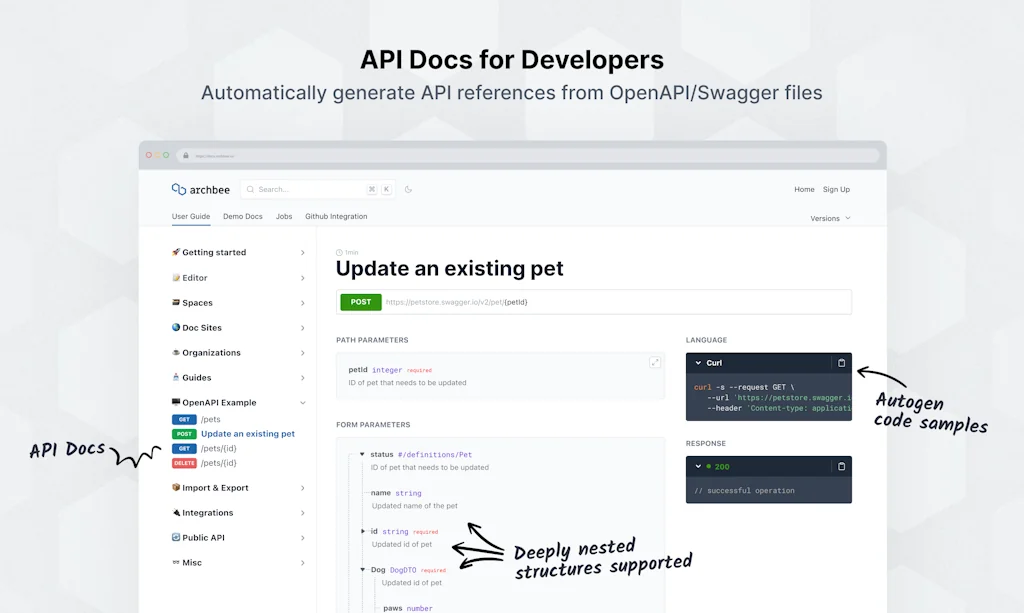
Task: Open the Github Integration tab
Action: [x=336, y=217]
